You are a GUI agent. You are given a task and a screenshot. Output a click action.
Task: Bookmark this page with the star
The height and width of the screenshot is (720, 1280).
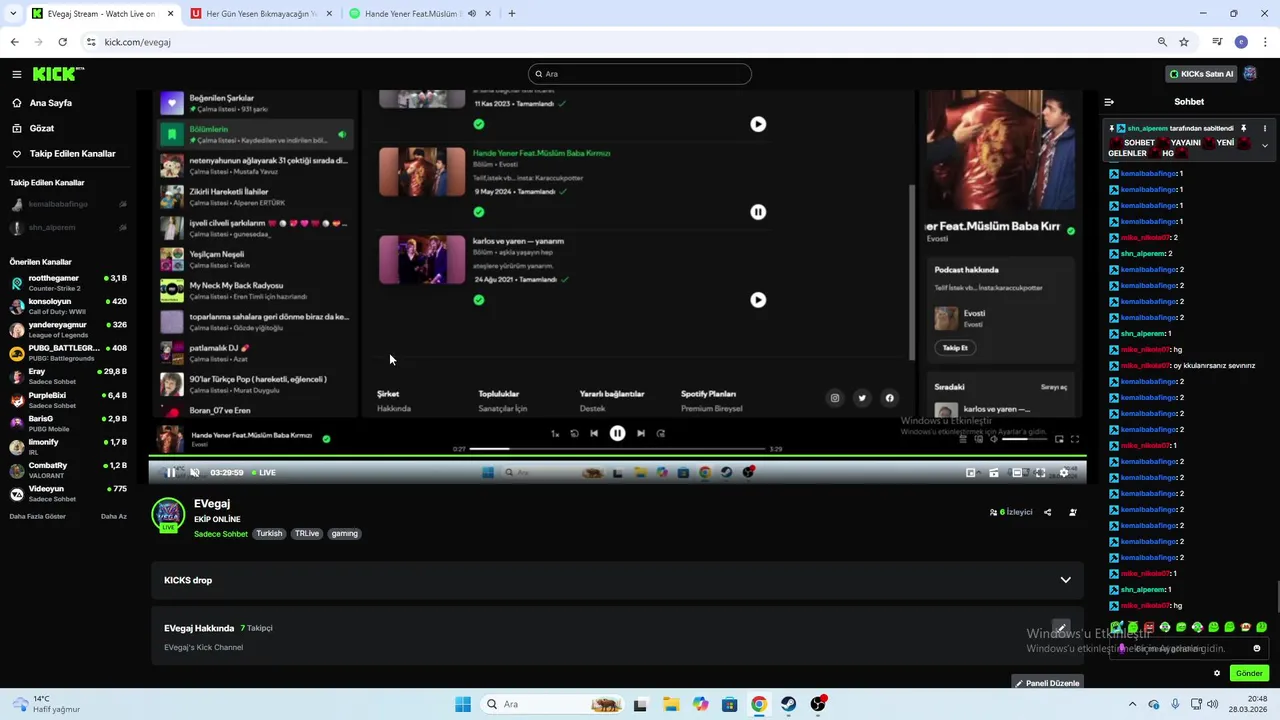click(1184, 42)
